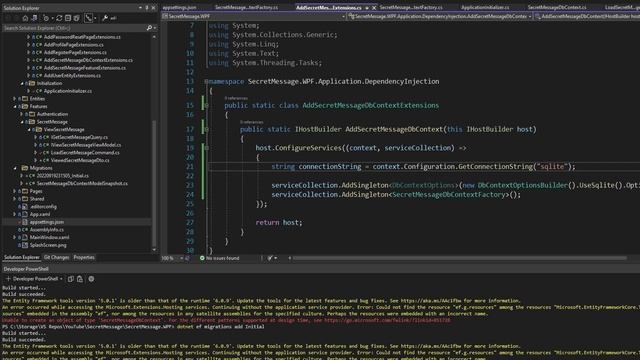The image size is (640, 360).
Task: Expand the Pages folder
Action: 15,191
